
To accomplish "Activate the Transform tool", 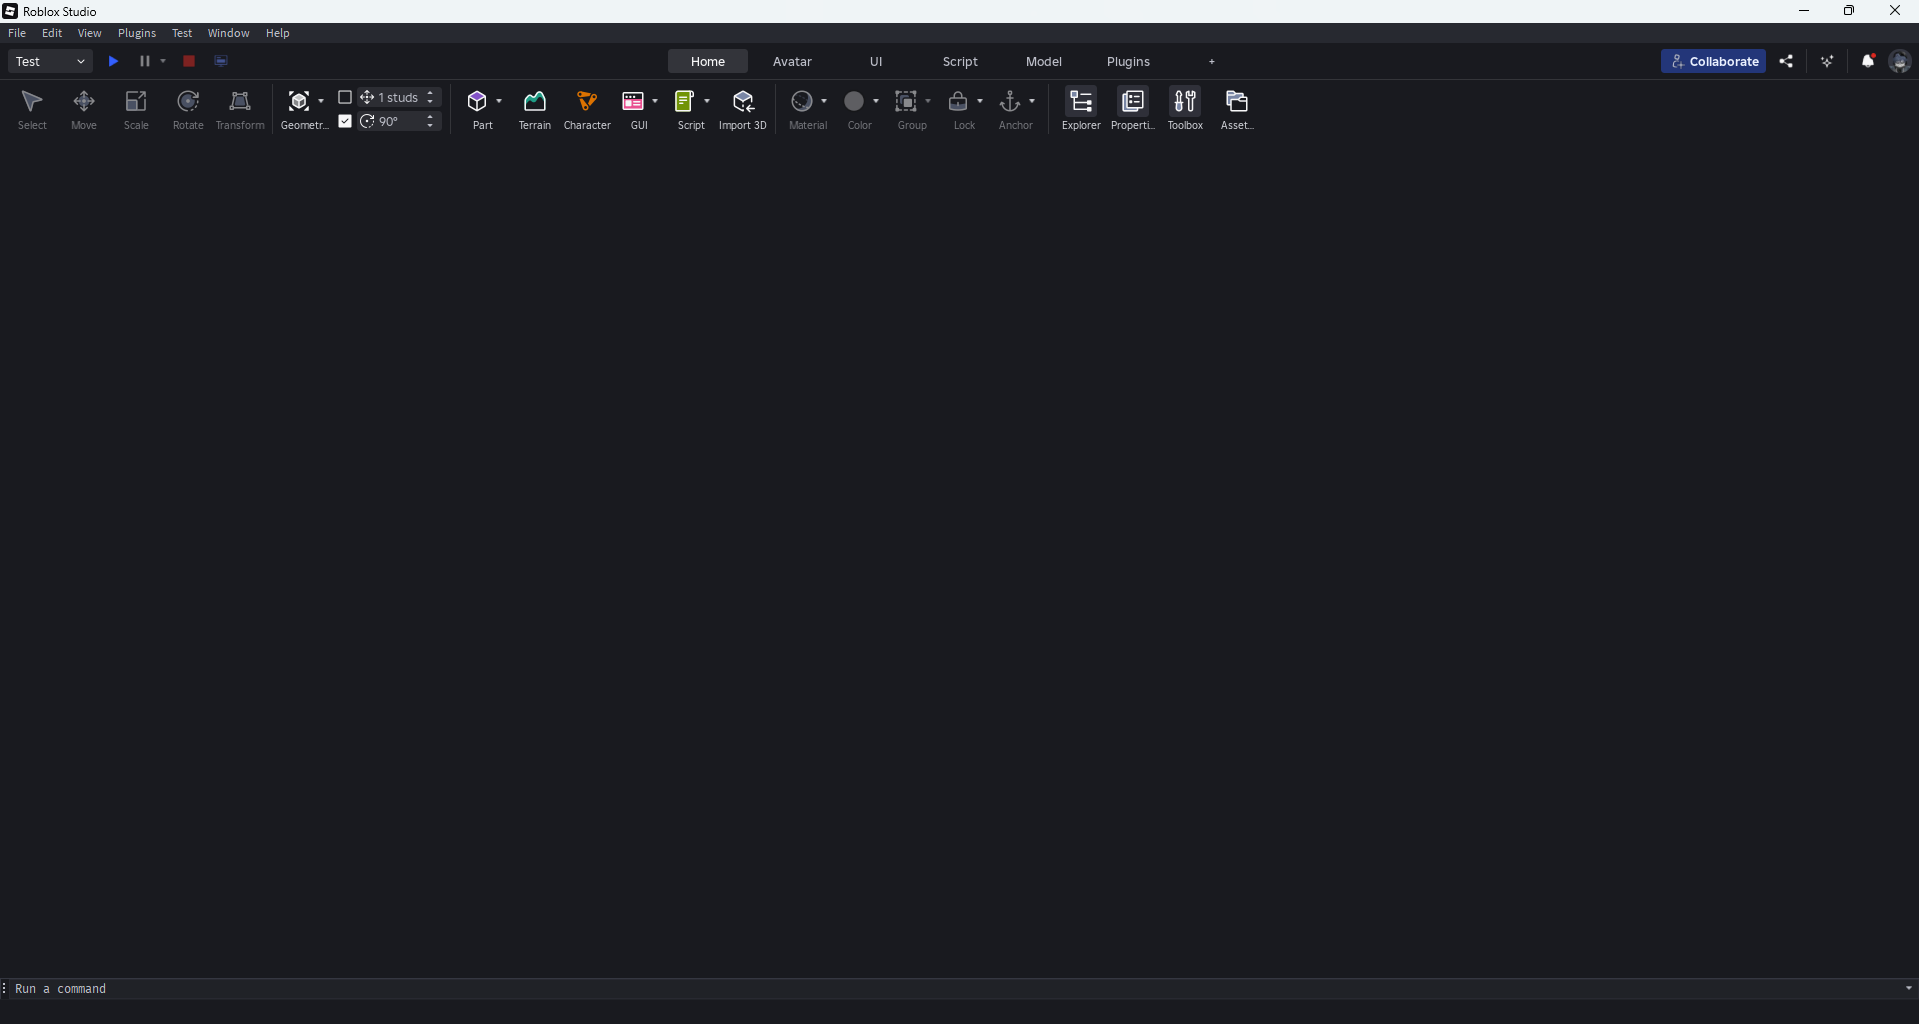I will 240,109.
